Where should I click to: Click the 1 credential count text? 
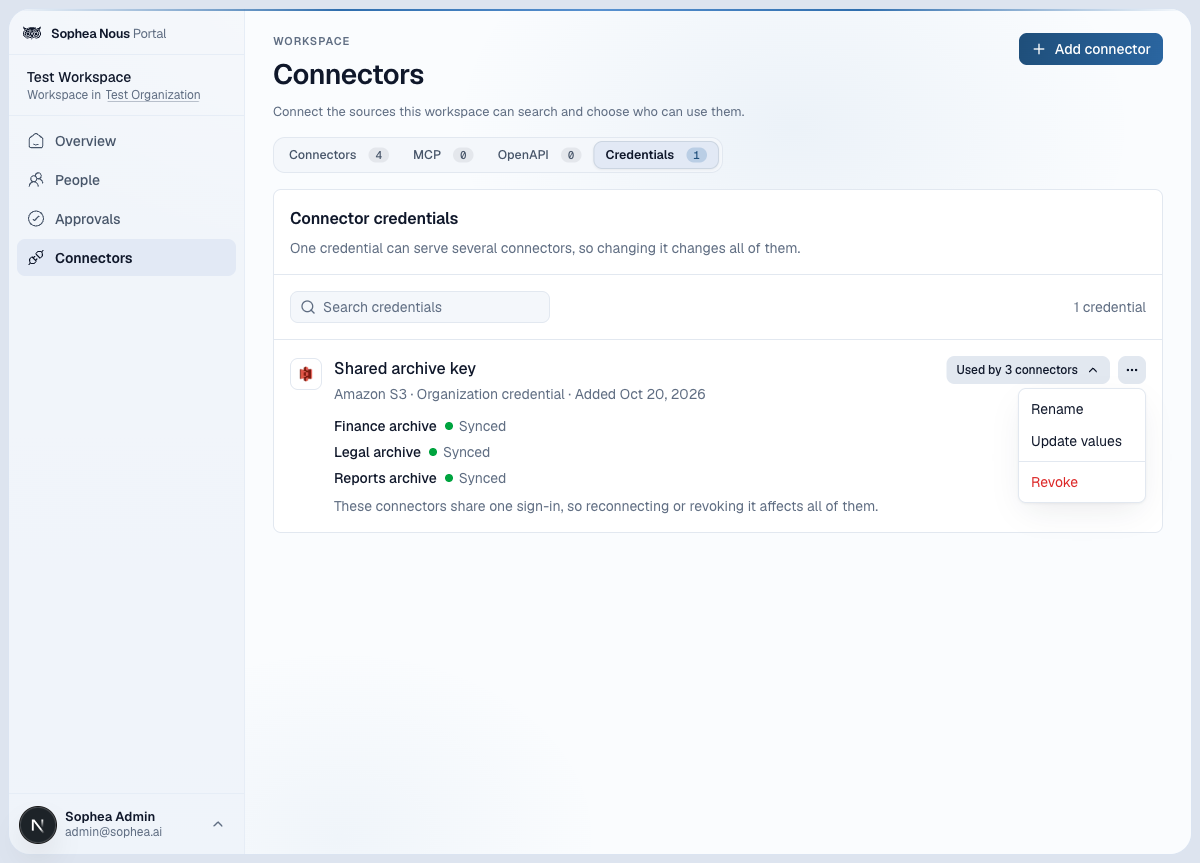point(1110,307)
